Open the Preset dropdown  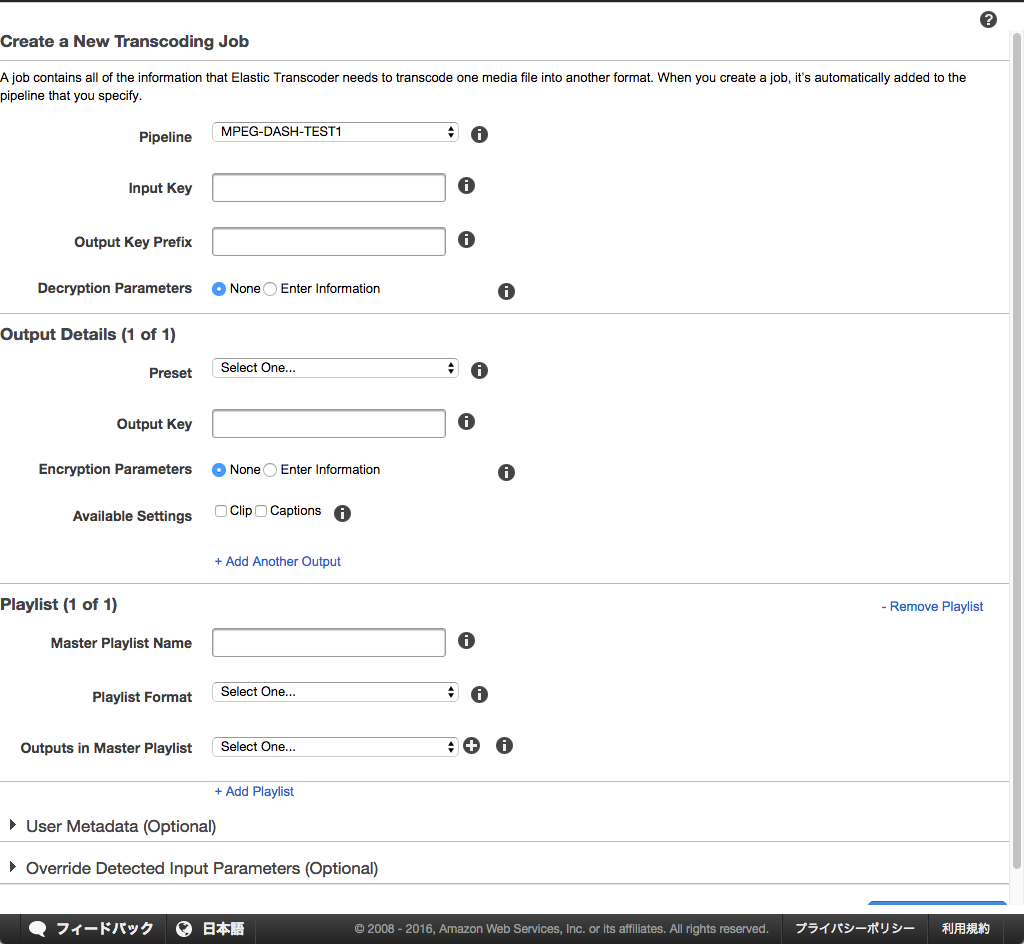coord(335,367)
